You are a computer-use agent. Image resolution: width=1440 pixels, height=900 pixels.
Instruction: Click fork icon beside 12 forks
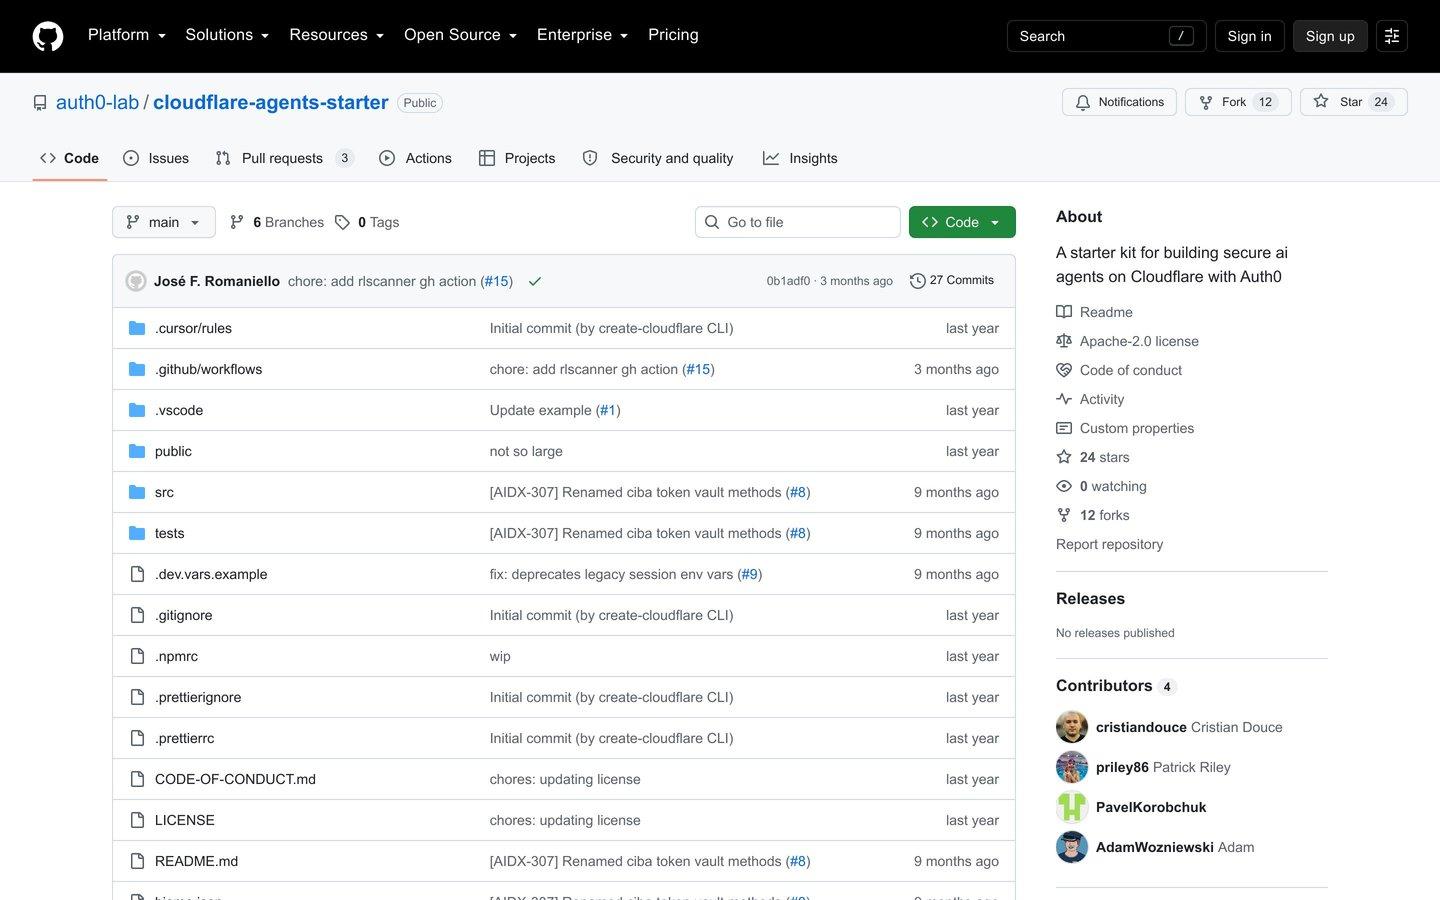[1064, 515]
